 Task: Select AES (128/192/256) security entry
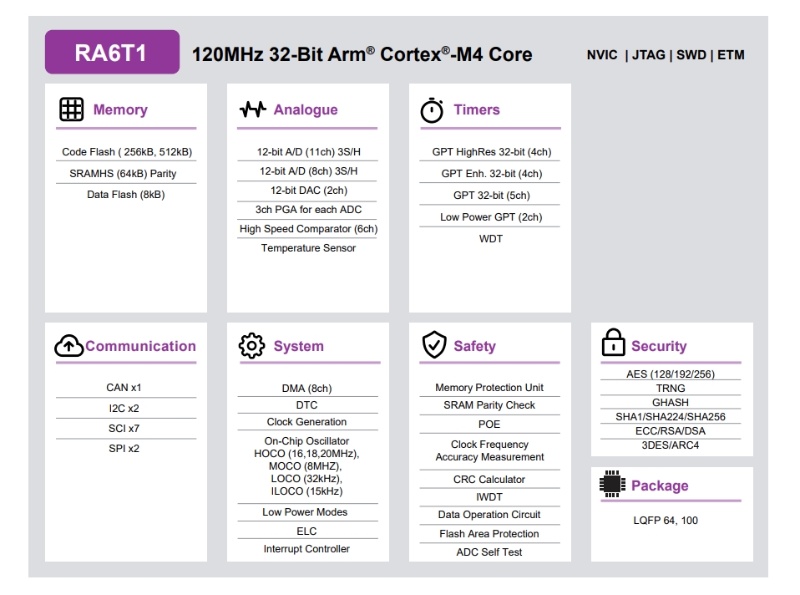(x=670, y=375)
